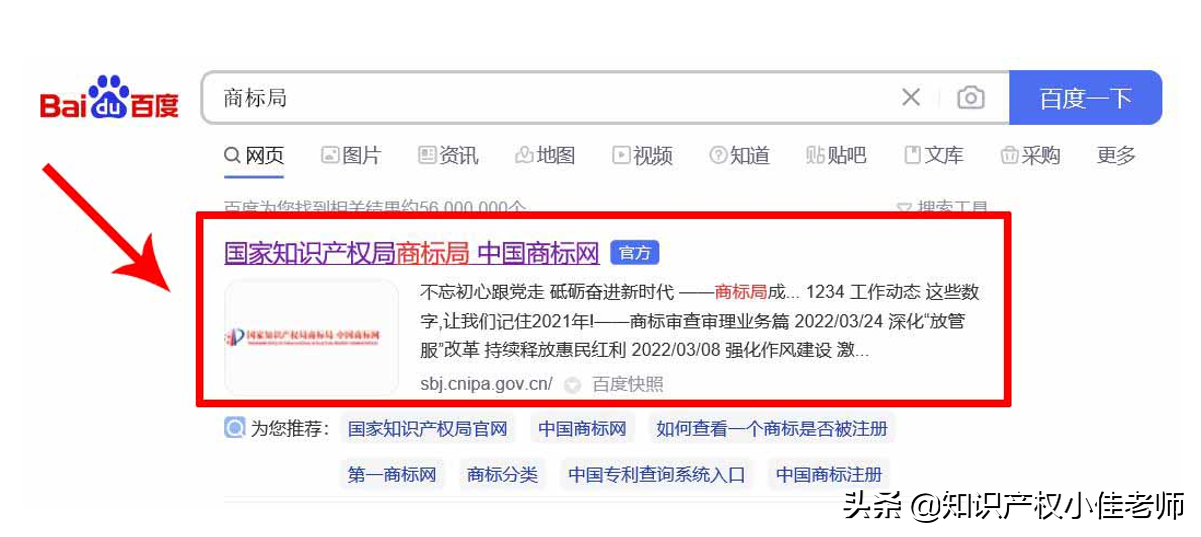This screenshot has height=537, width=1201.
Task: Select the 网页 tab
Action: [254, 155]
